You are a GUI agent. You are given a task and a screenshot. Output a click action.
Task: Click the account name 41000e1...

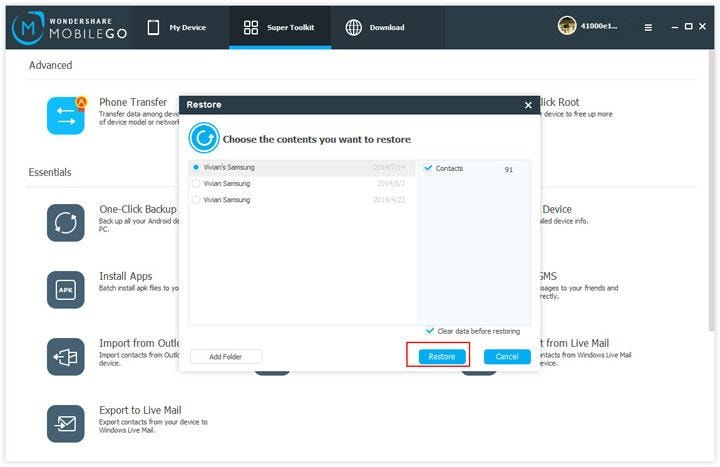(x=599, y=26)
